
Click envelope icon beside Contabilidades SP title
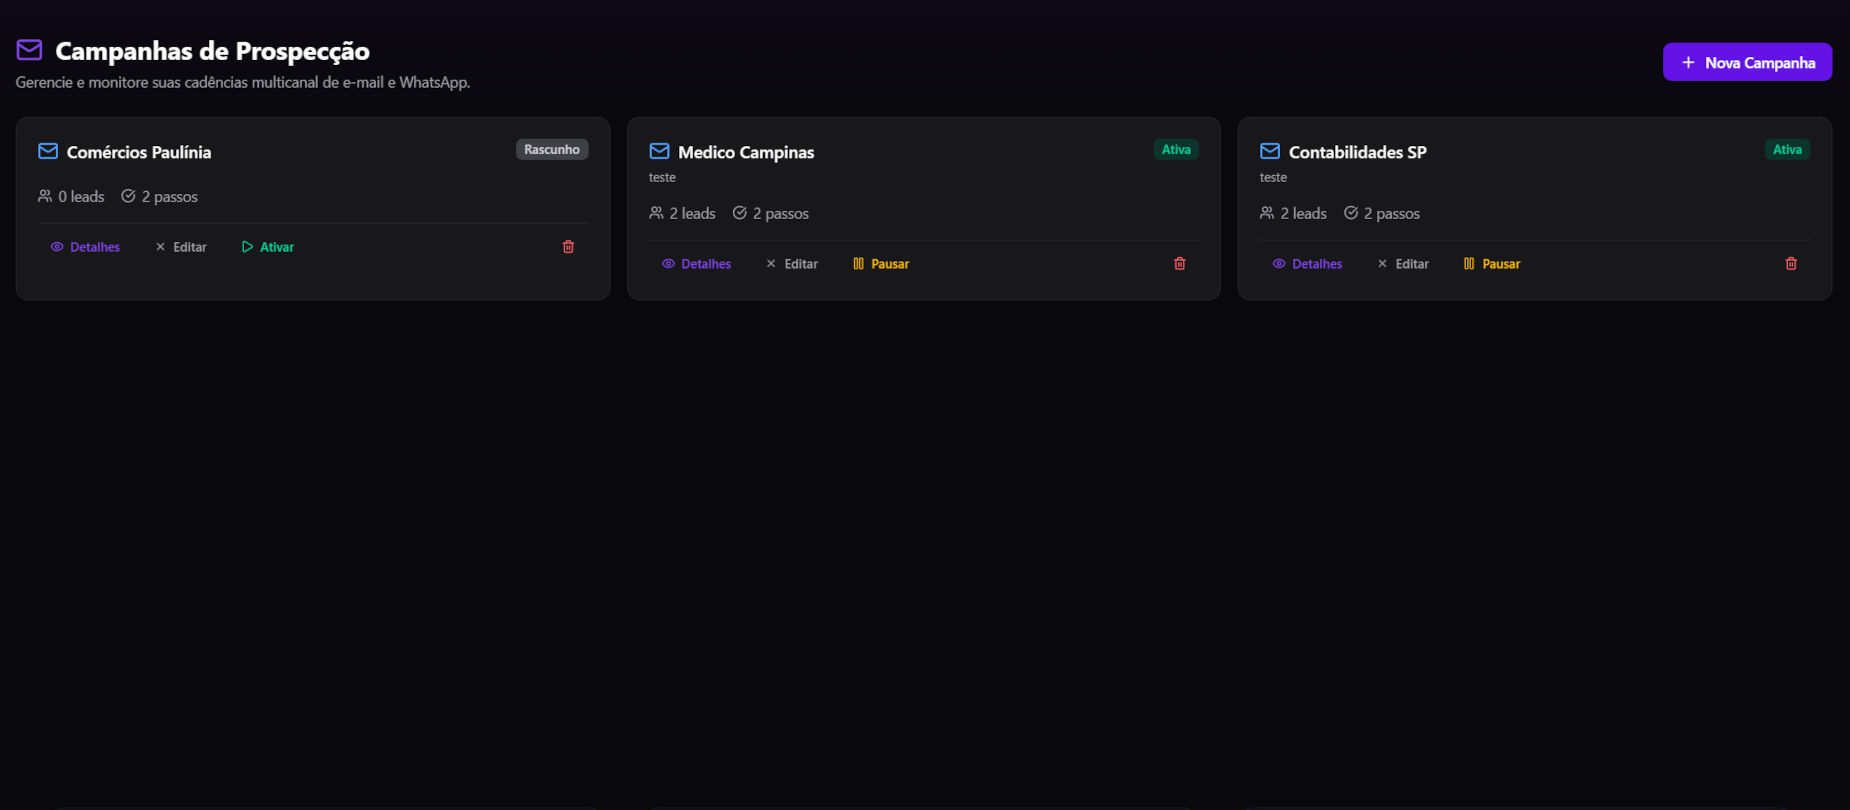pos(1270,152)
